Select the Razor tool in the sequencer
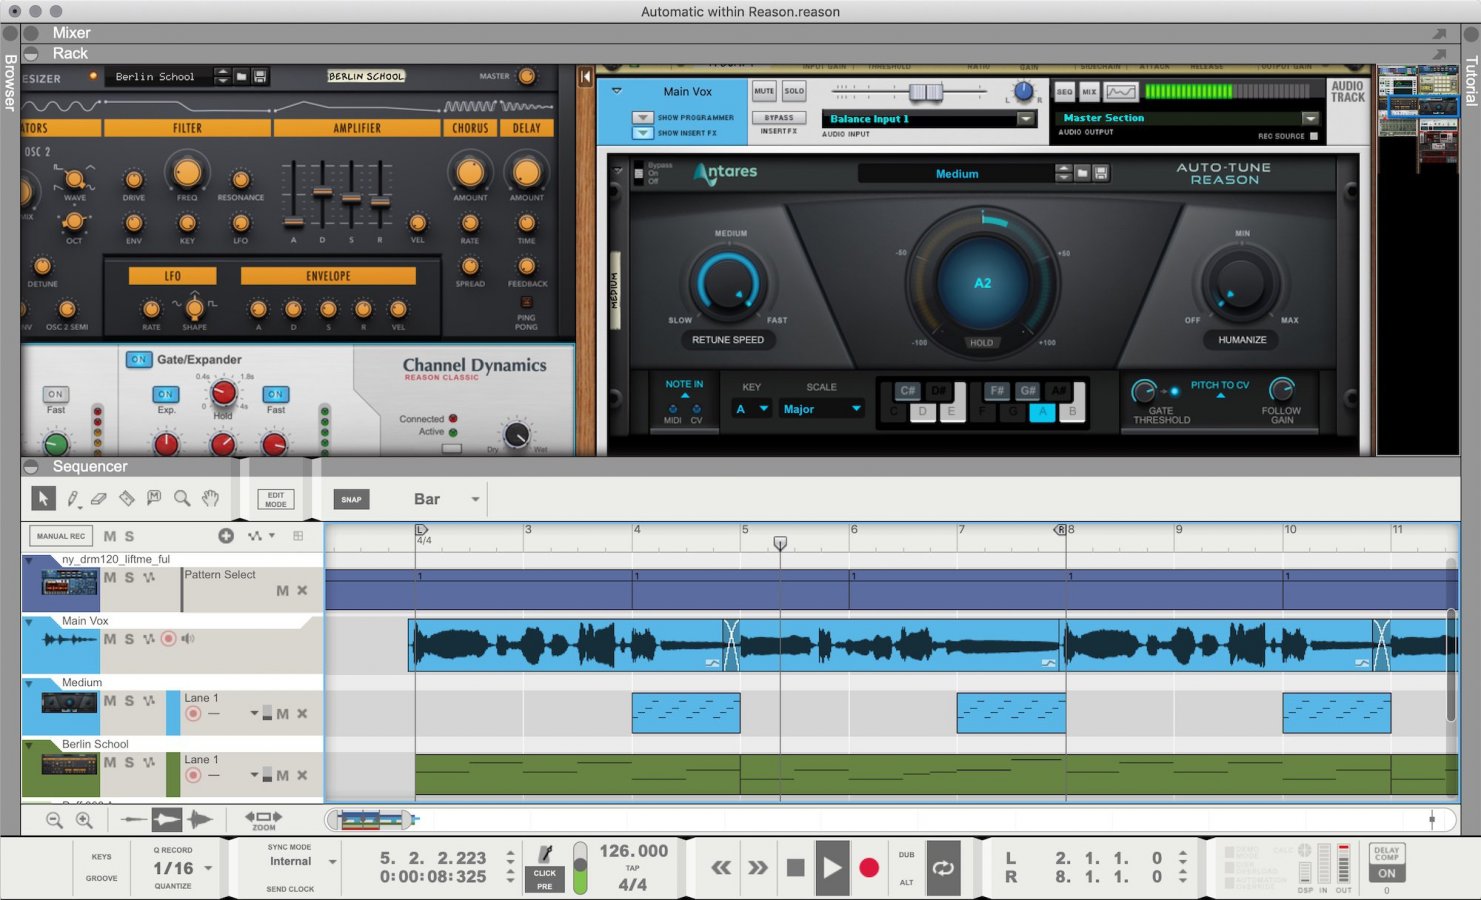 126,498
